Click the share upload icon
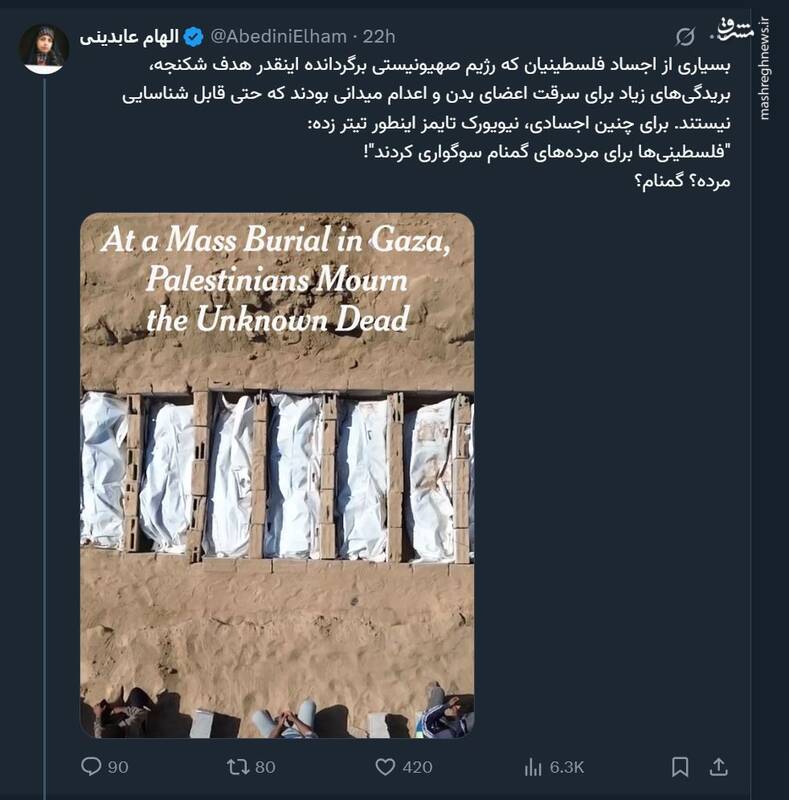 pos(718,767)
